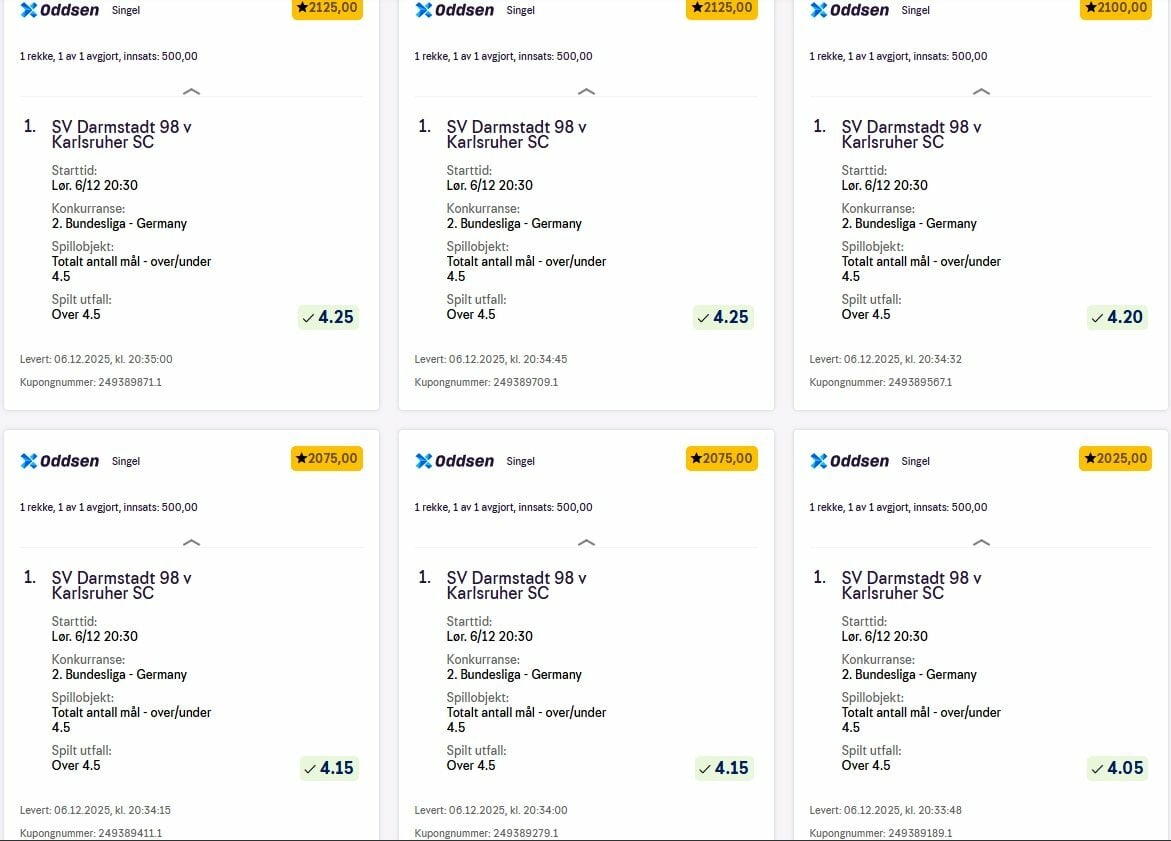
Task: Click the Oddsen logo on coupon 249389871.1
Action: click(59, 11)
